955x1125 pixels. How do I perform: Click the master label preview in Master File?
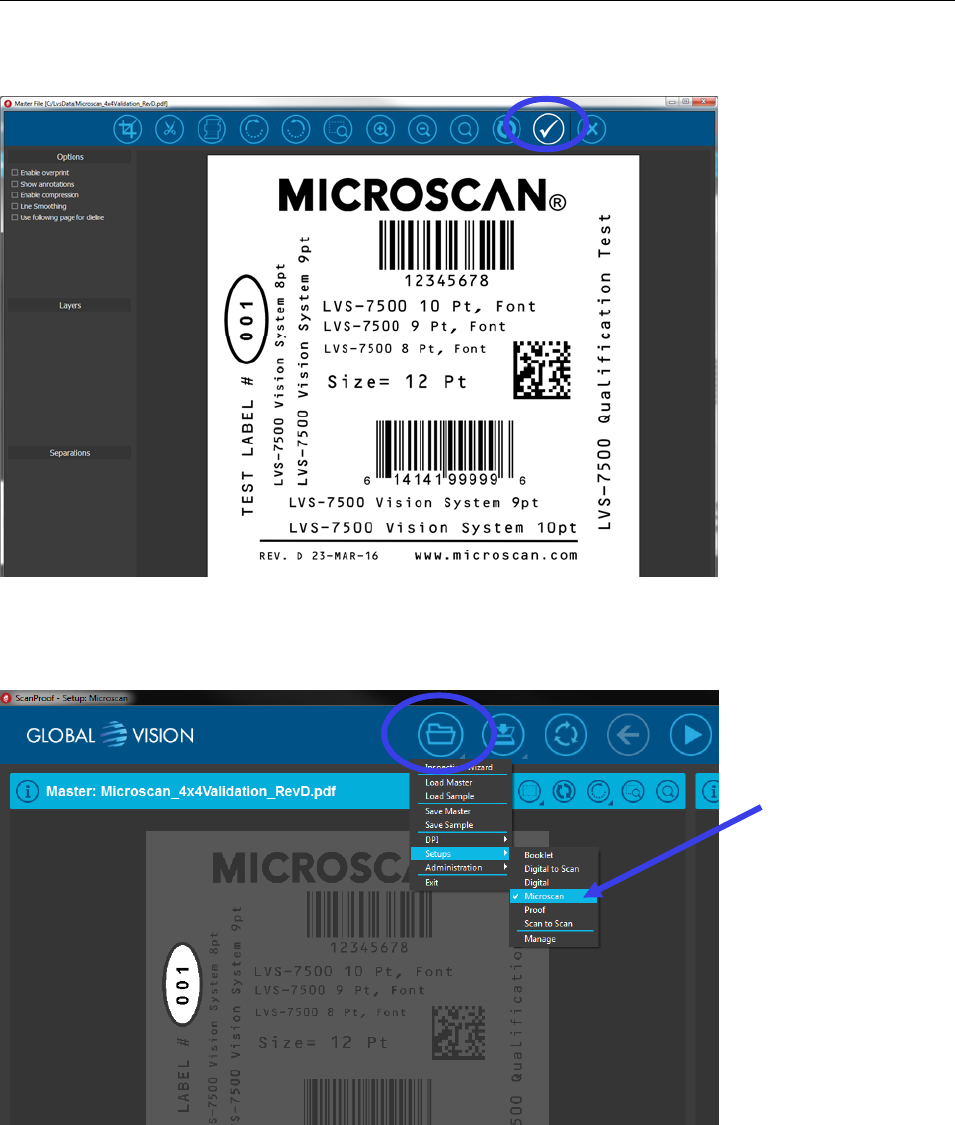(423, 366)
